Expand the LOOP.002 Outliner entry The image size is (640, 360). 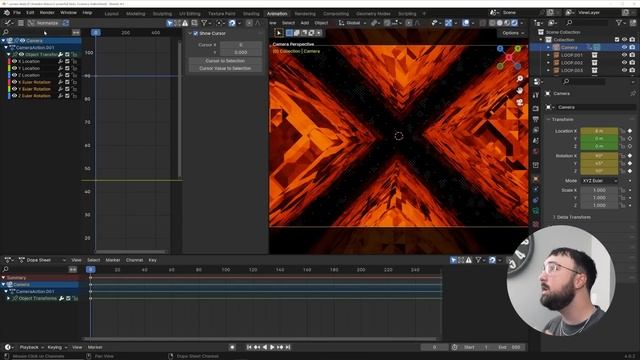pyautogui.click(x=548, y=63)
